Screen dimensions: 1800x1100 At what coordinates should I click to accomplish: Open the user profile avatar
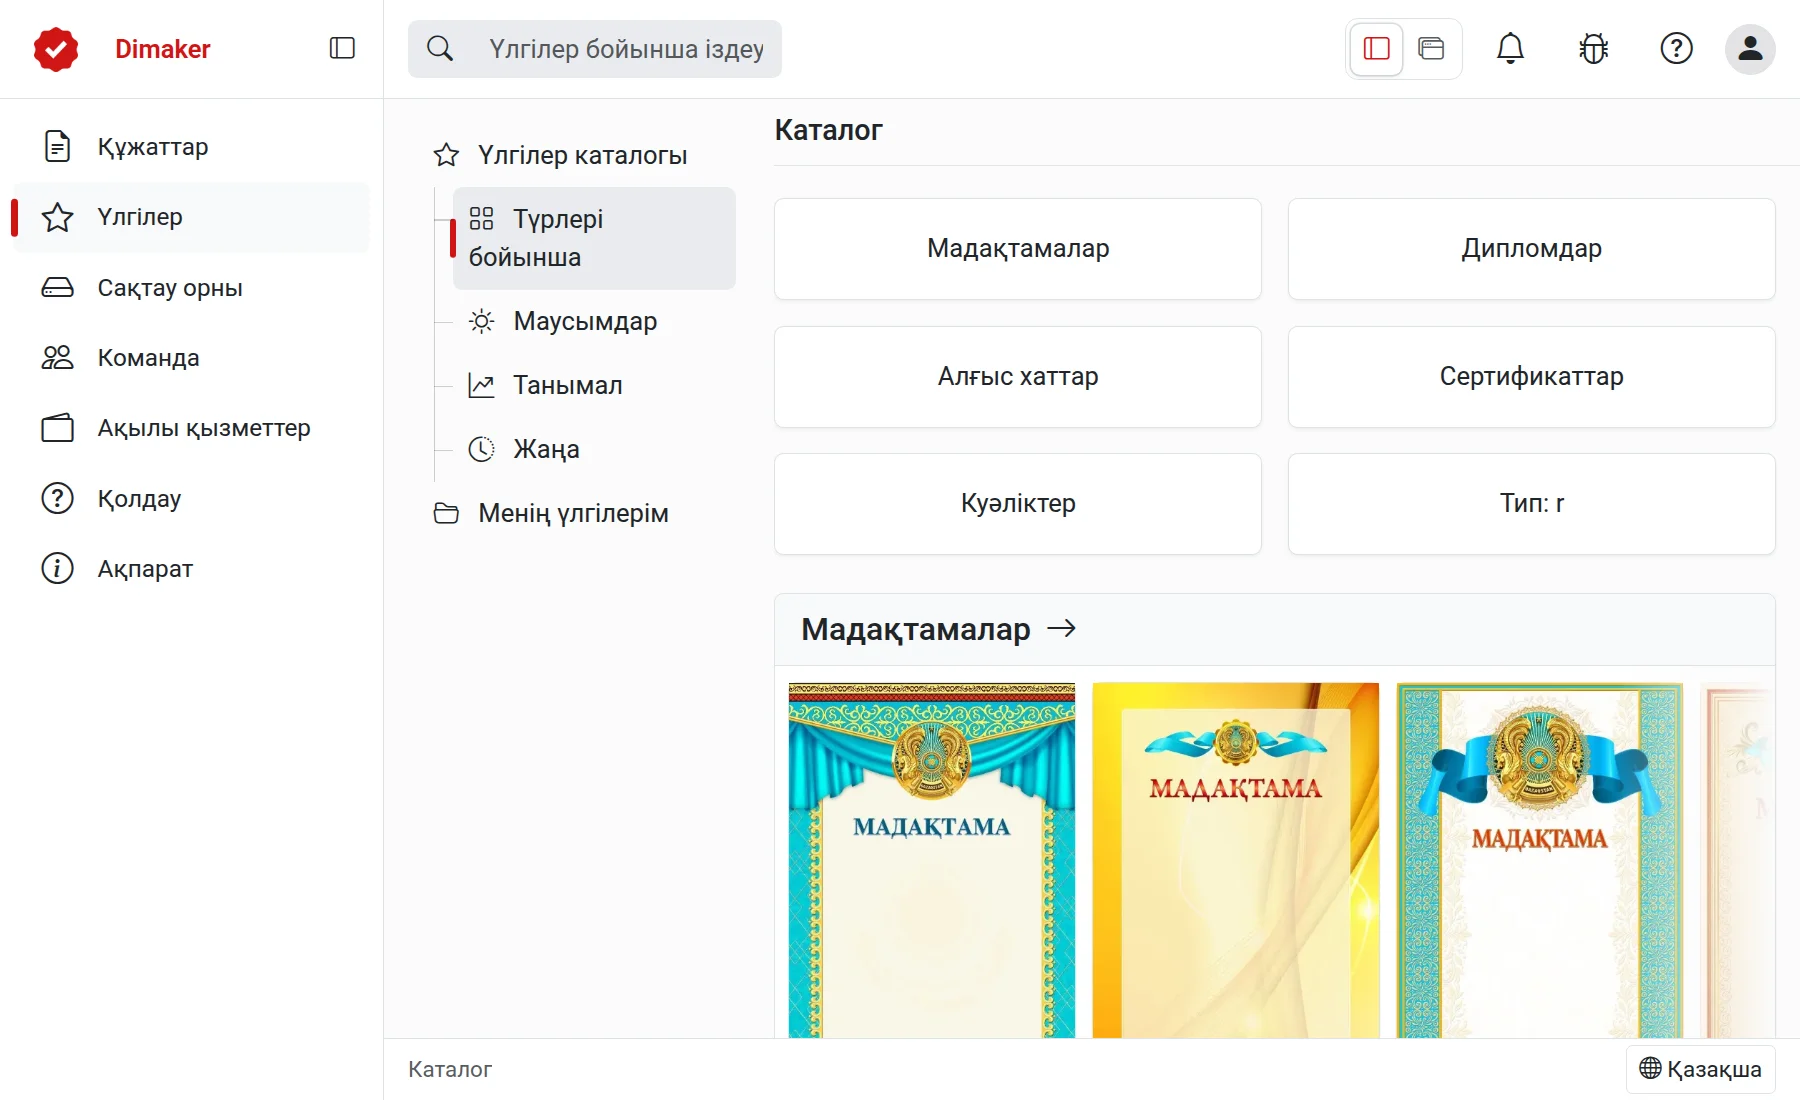tap(1750, 48)
